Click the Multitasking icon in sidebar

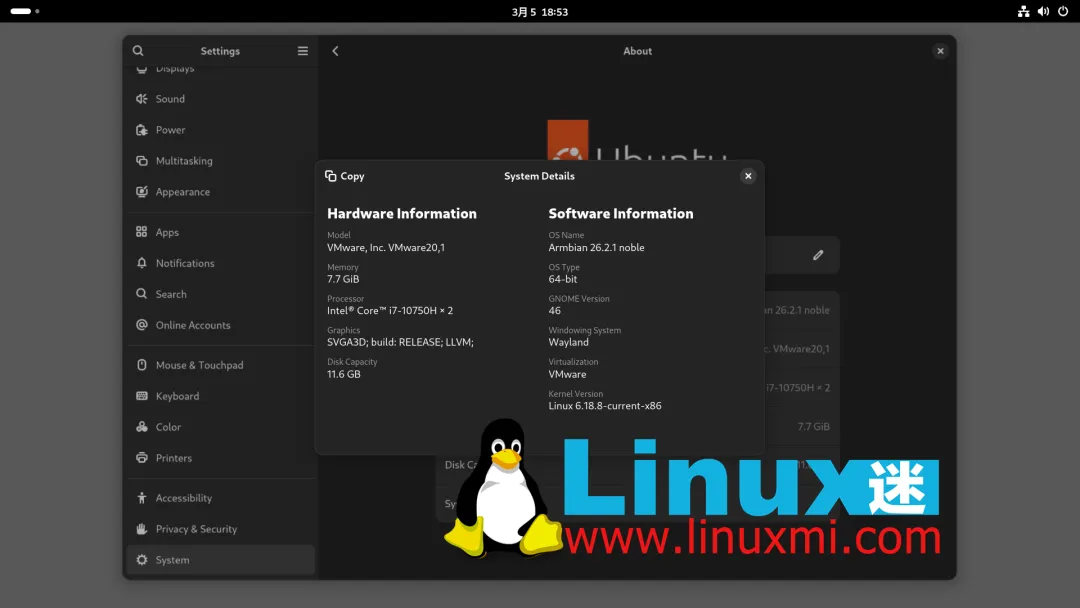[142, 161]
